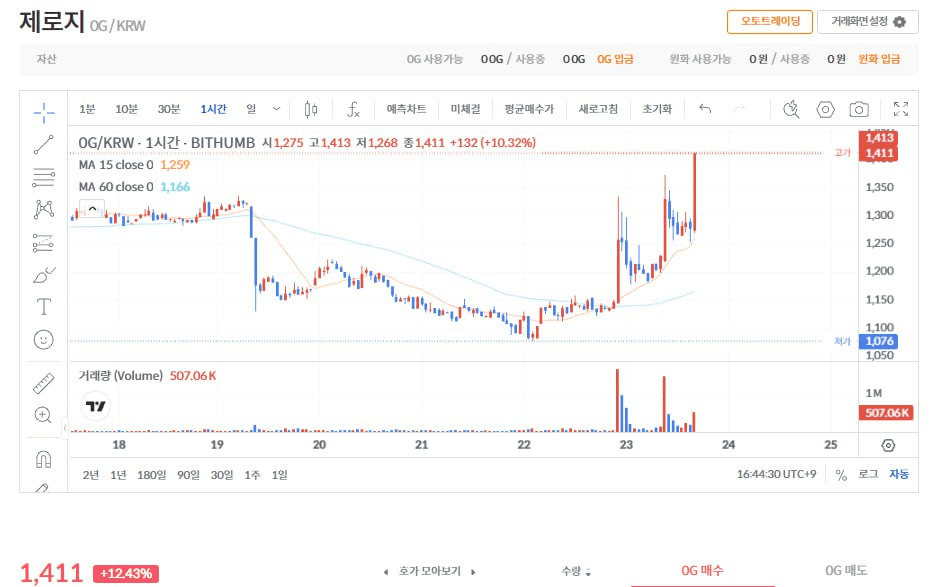
Task: Enter fullscreen chart mode
Action: point(899,108)
